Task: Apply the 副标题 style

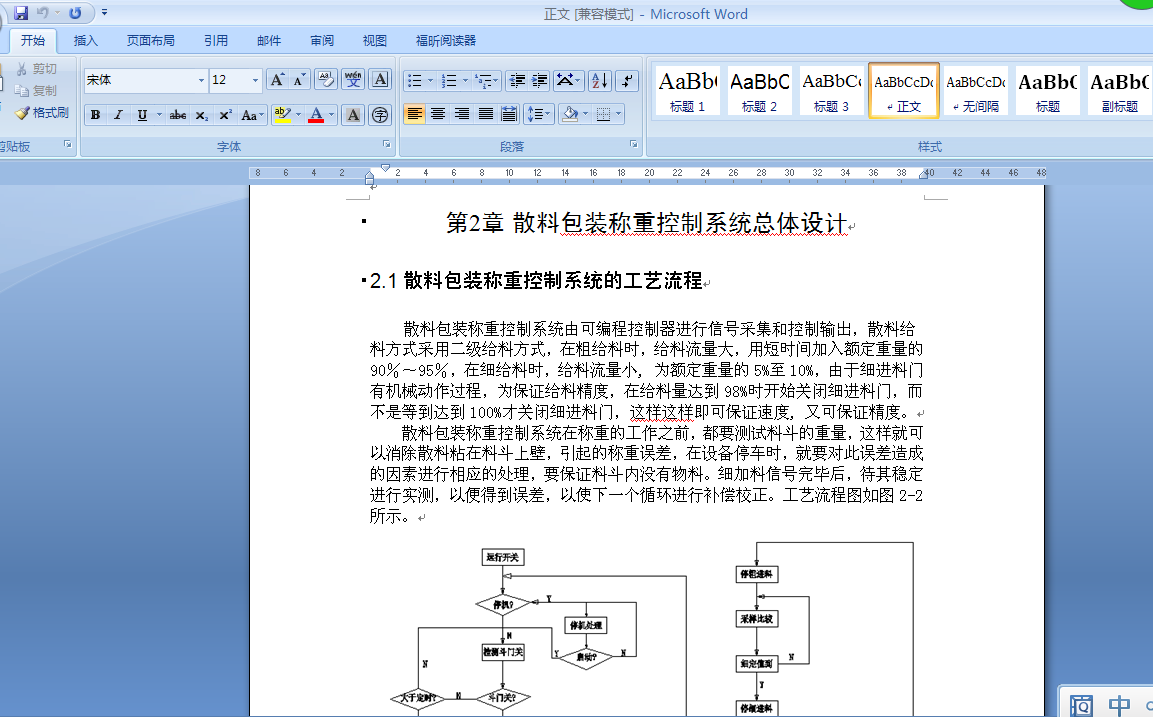Action: (x=1120, y=90)
